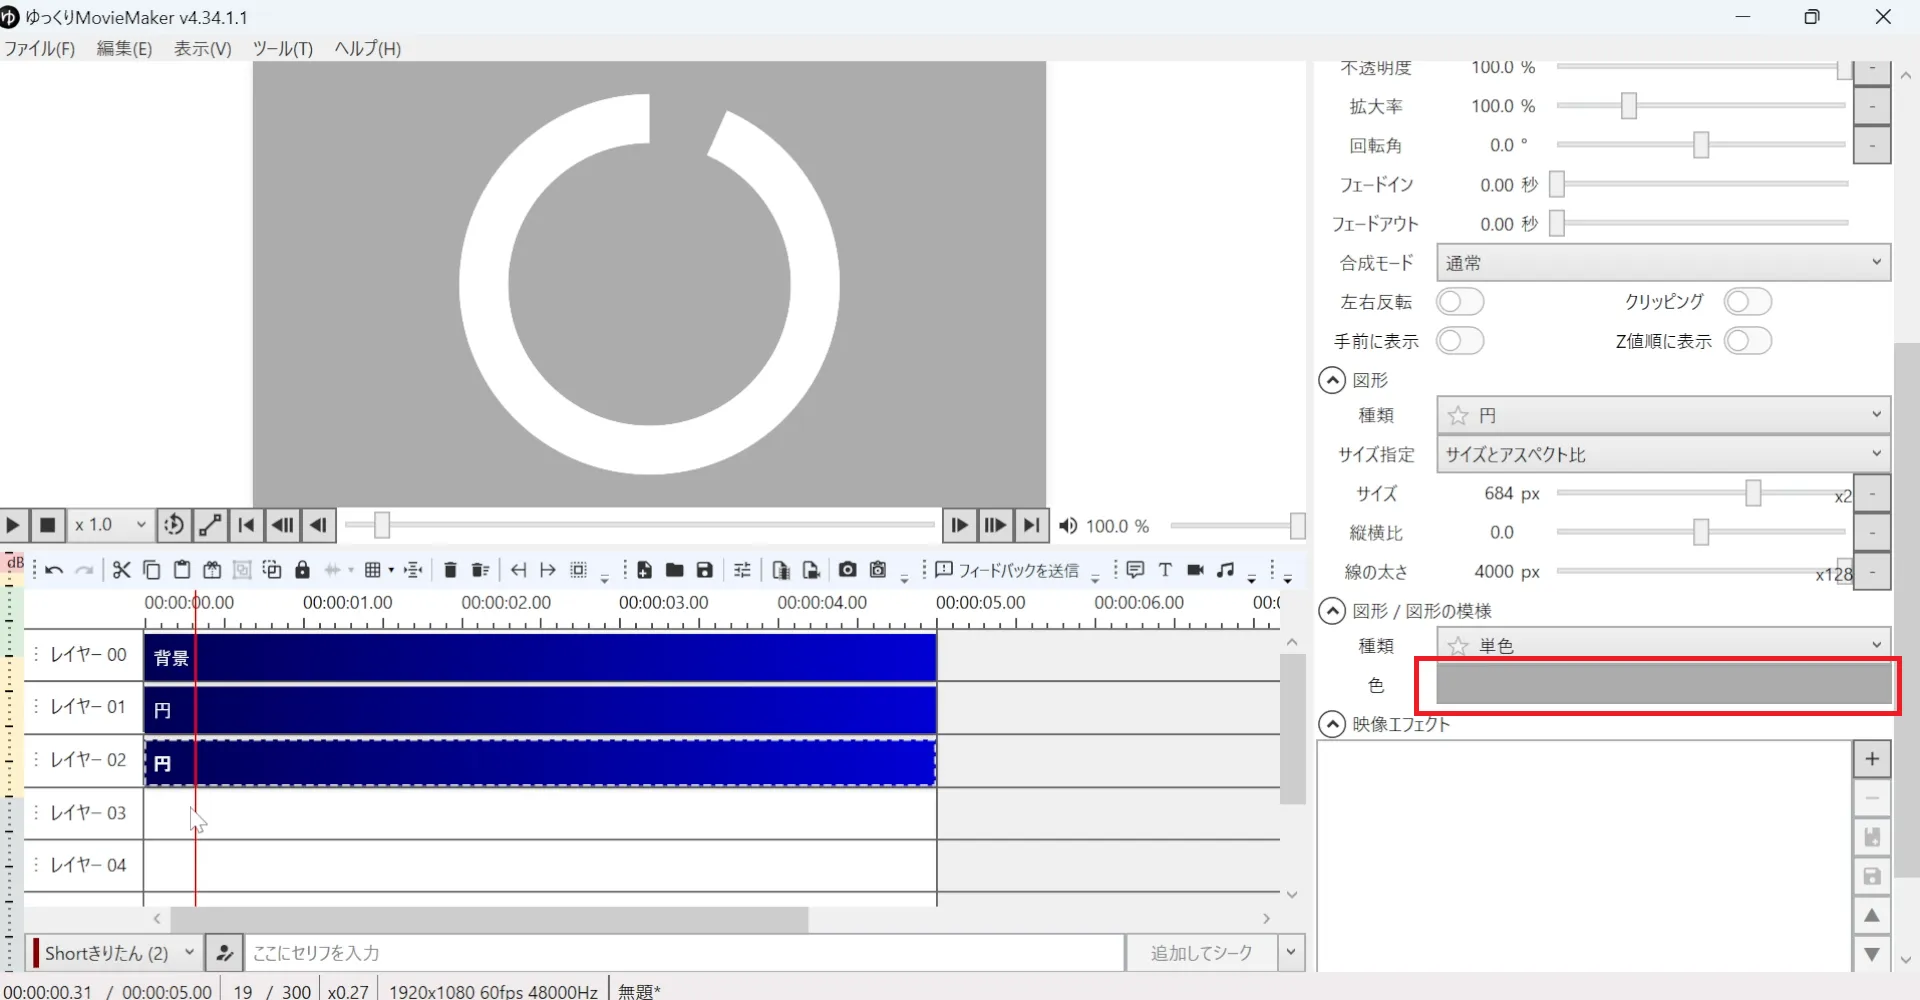Click the left arrow-to-bar timeline icon

(x=518, y=570)
